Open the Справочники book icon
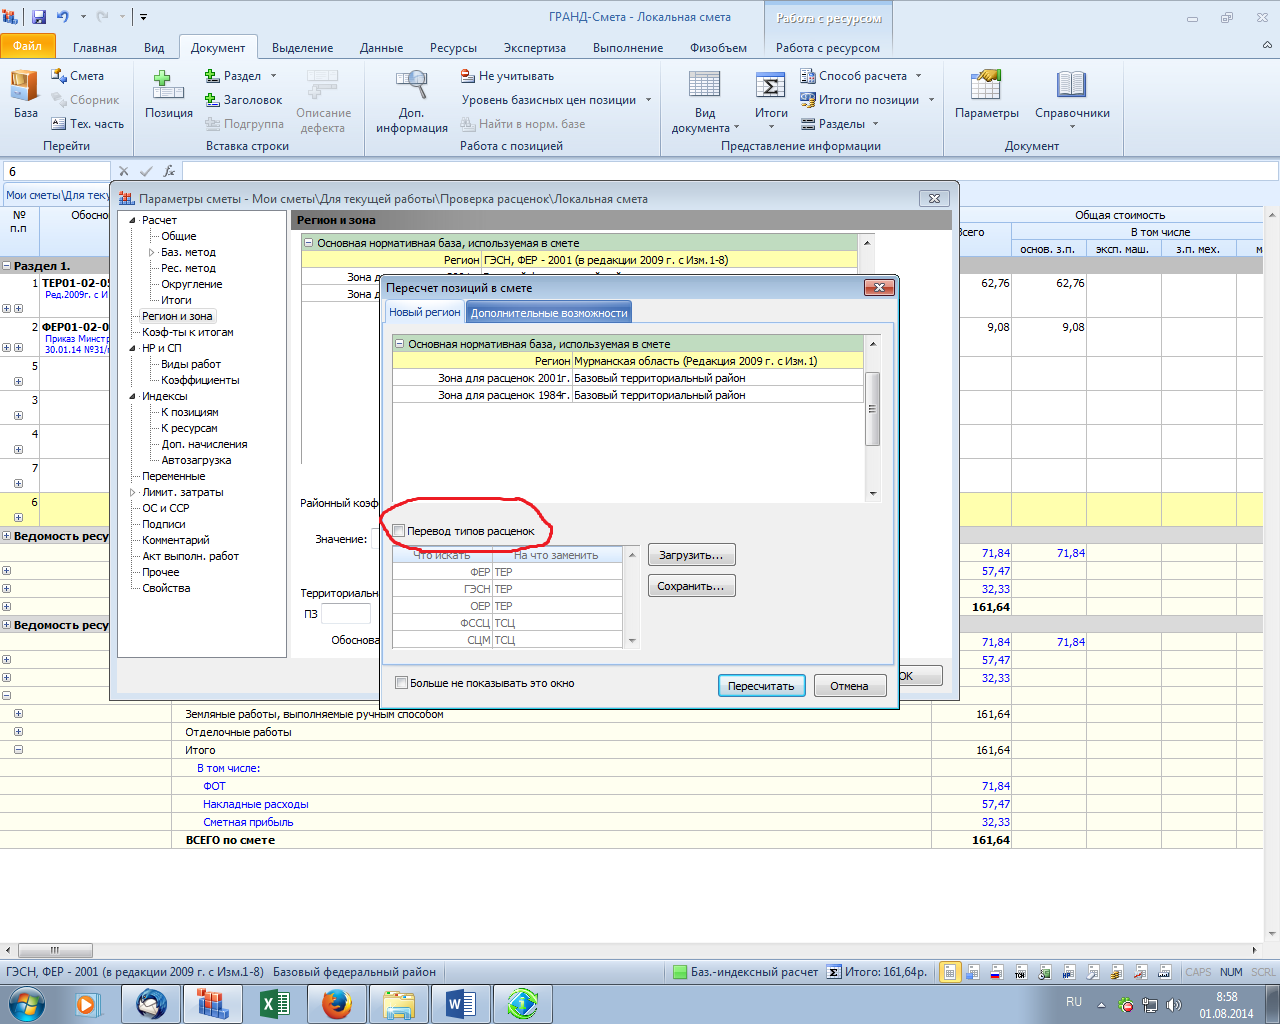Viewport: 1280px width, 1024px height. 1071,87
